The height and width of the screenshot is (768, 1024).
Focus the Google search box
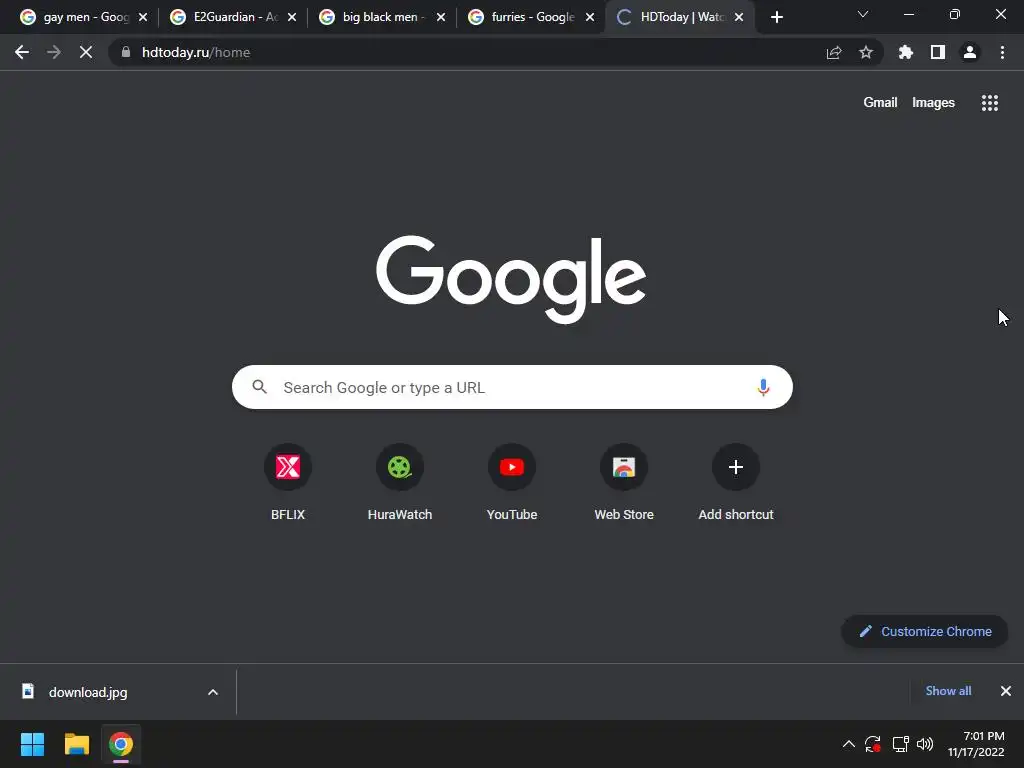click(x=512, y=387)
